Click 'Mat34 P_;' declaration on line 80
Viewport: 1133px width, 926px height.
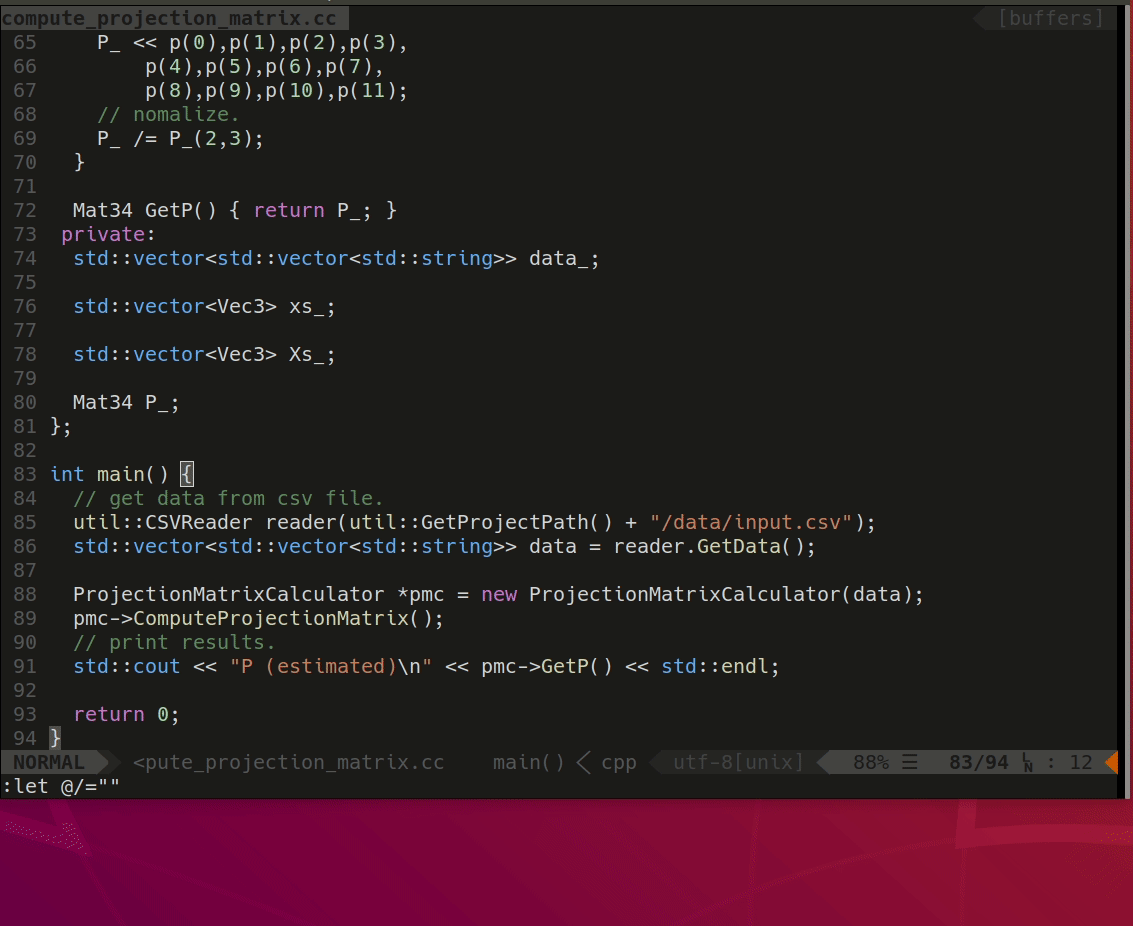[126, 402]
